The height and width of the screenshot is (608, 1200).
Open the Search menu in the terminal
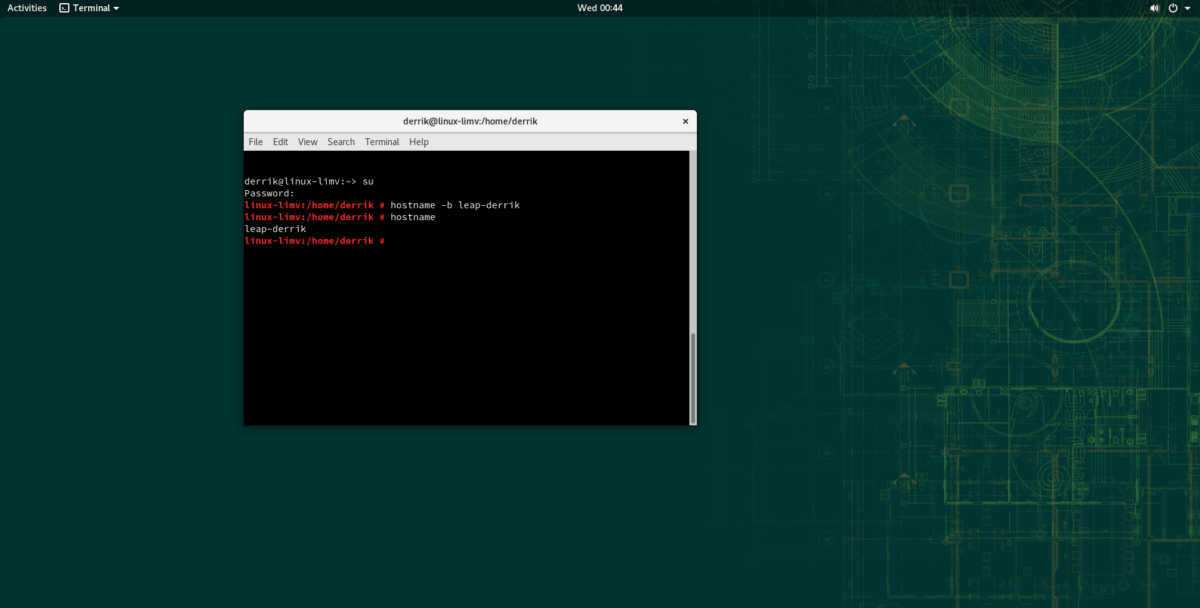click(341, 141)
